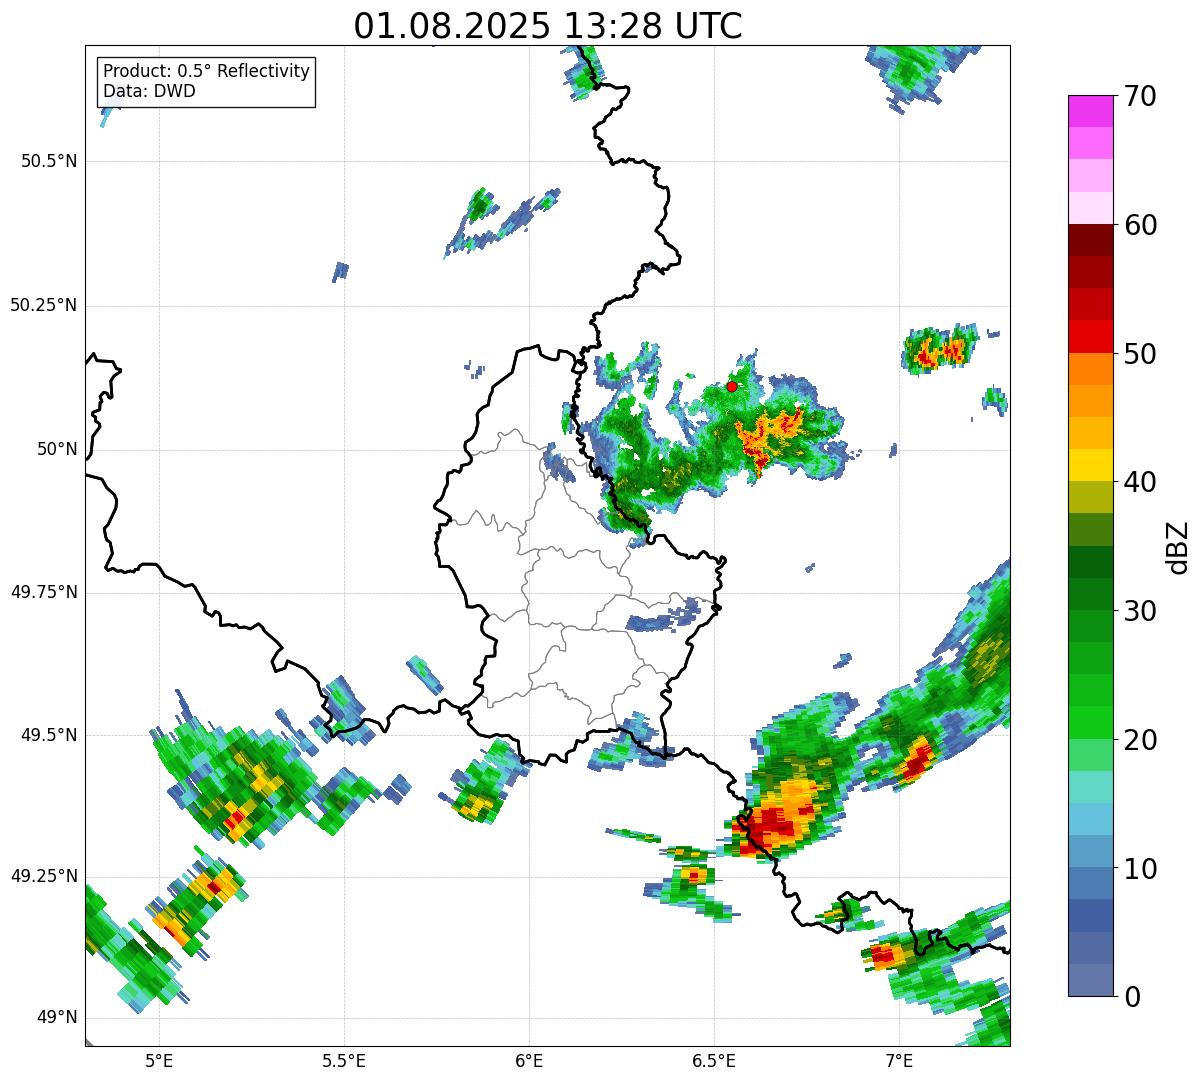Viewport: 1202px width, 1081px height.
Task: Click the 5°E longitude tick label
Action: tap(159, 1060)
